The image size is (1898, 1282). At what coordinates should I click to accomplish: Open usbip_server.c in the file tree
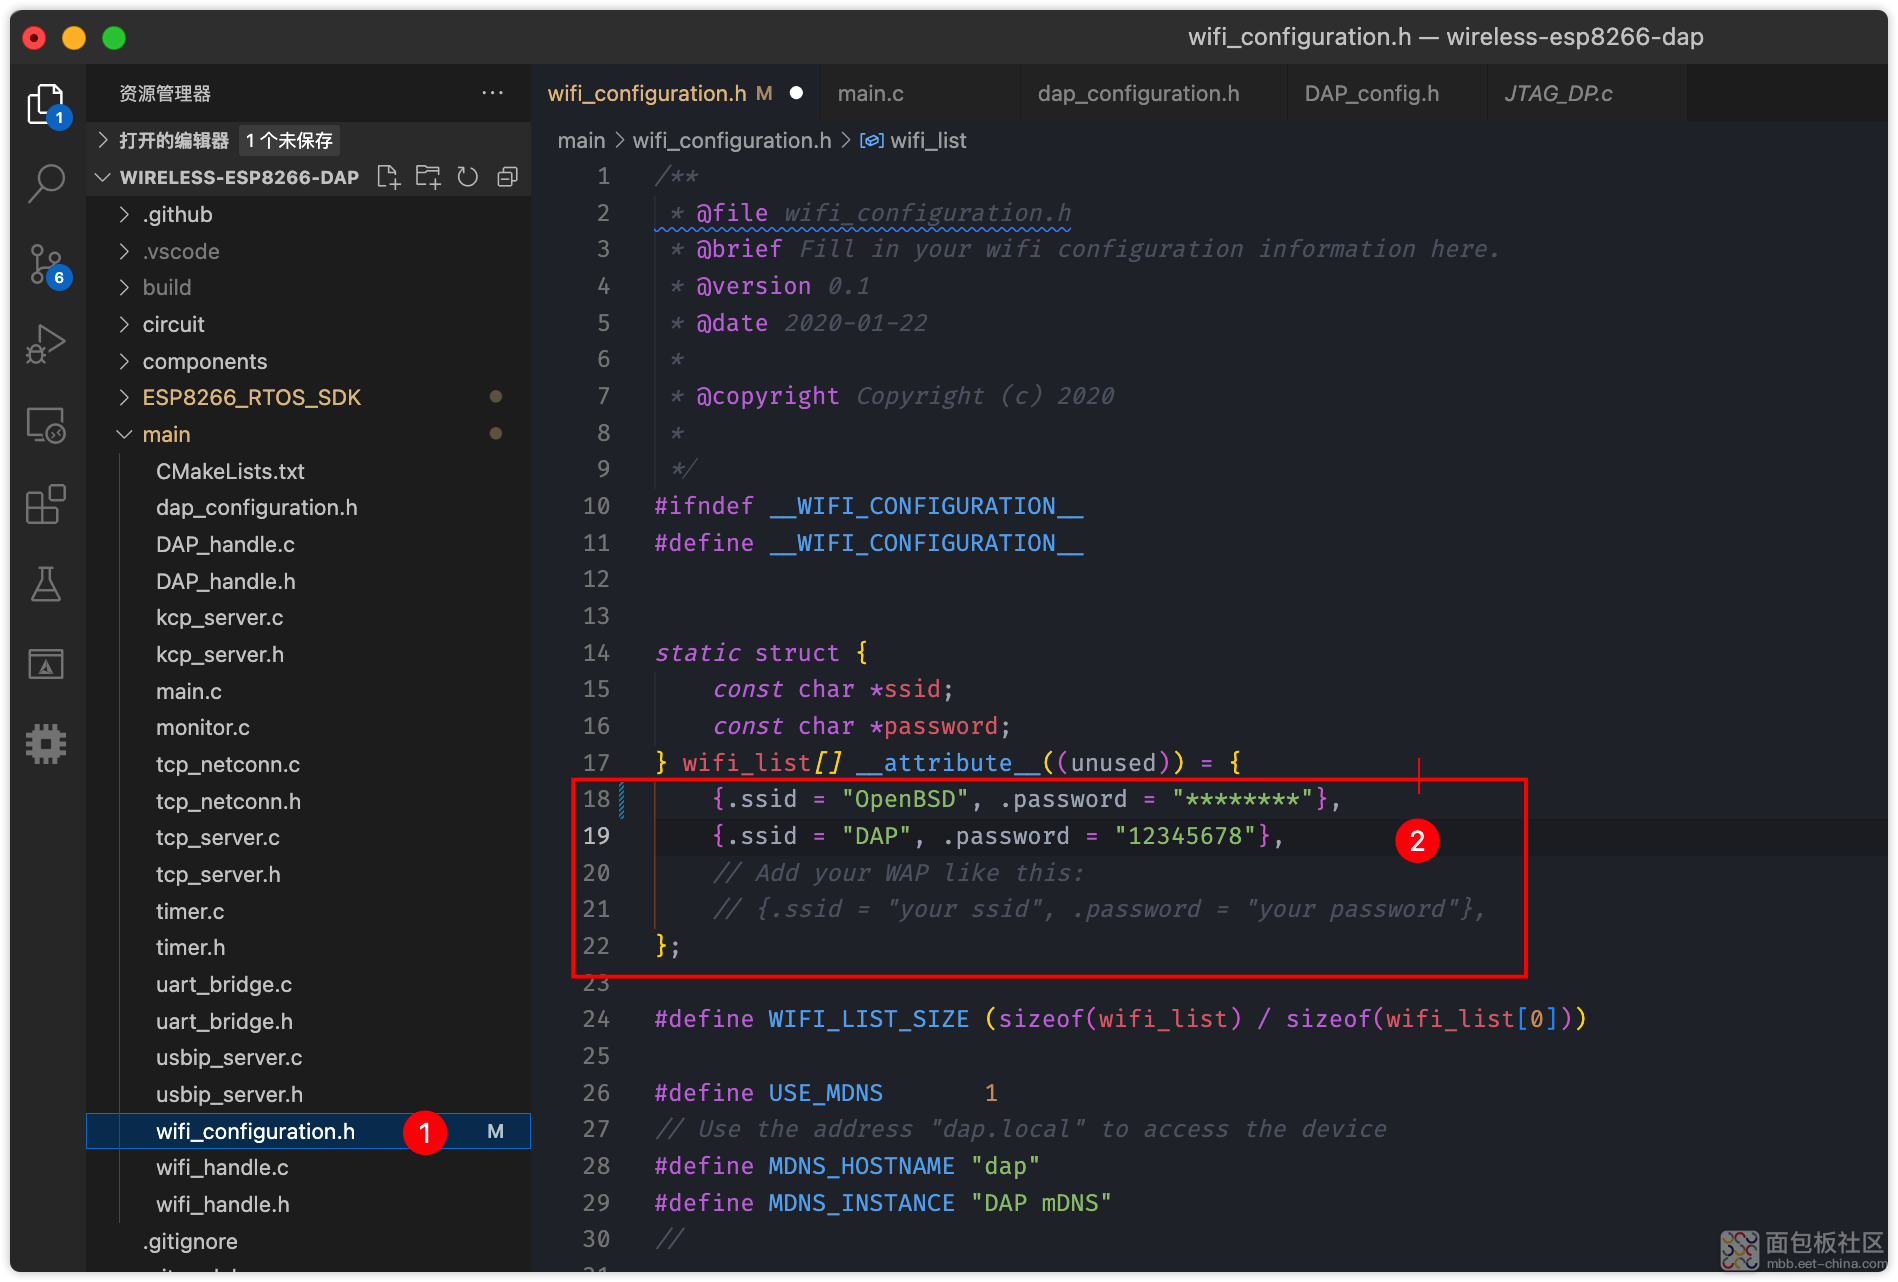pos(229,1058)
